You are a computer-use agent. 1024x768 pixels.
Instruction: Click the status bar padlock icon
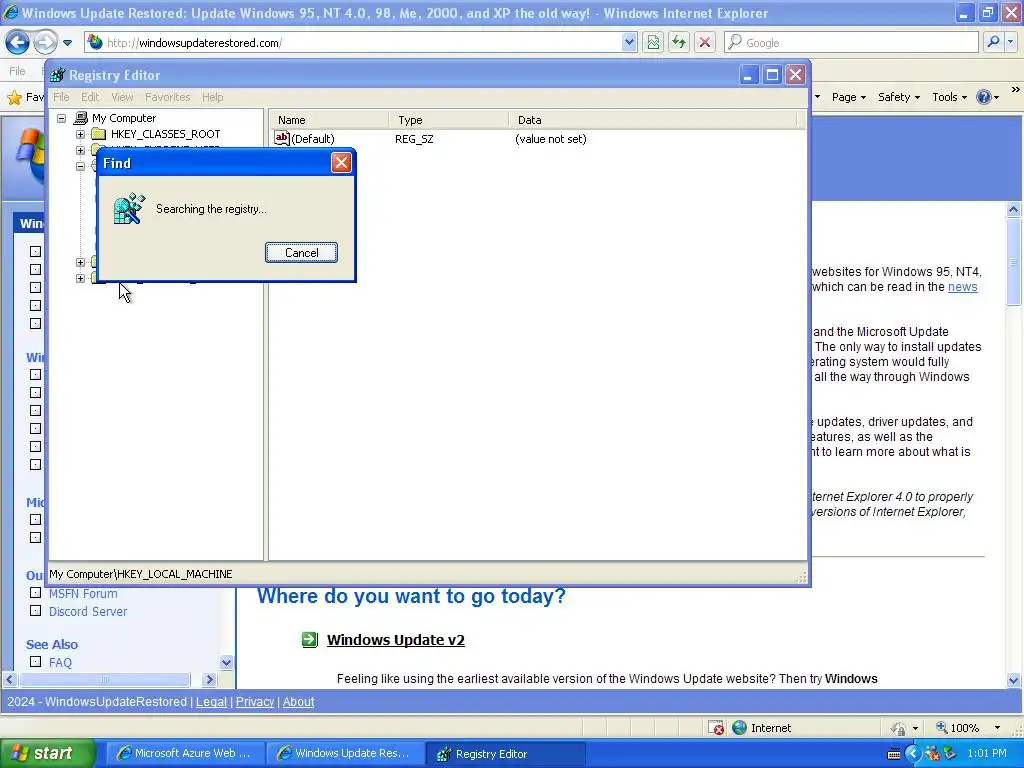coord(899,728)
